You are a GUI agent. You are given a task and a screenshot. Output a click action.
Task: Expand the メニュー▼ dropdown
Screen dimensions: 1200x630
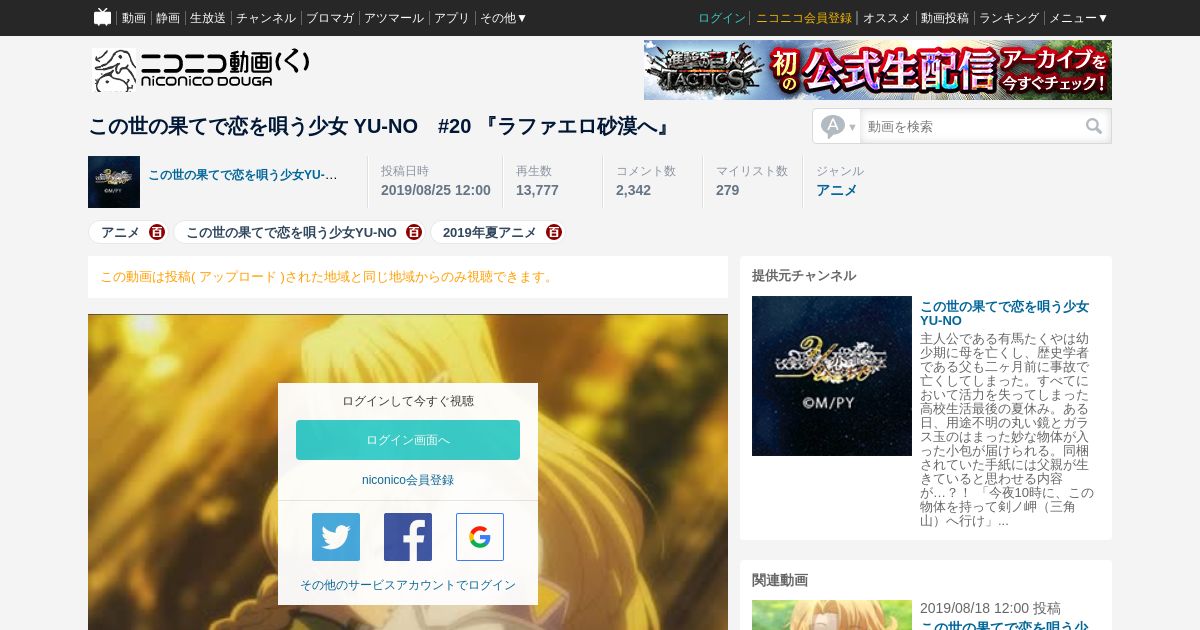[x=1078, y=18]
